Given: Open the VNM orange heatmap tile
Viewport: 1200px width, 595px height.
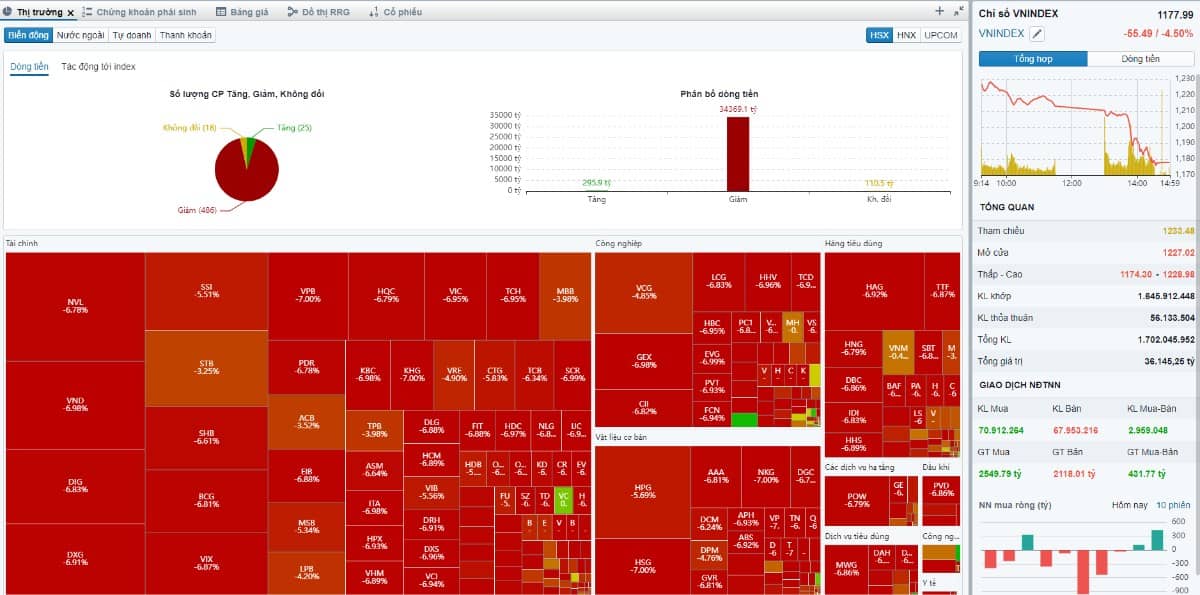Looking at the screenshot, I should 898,352.
